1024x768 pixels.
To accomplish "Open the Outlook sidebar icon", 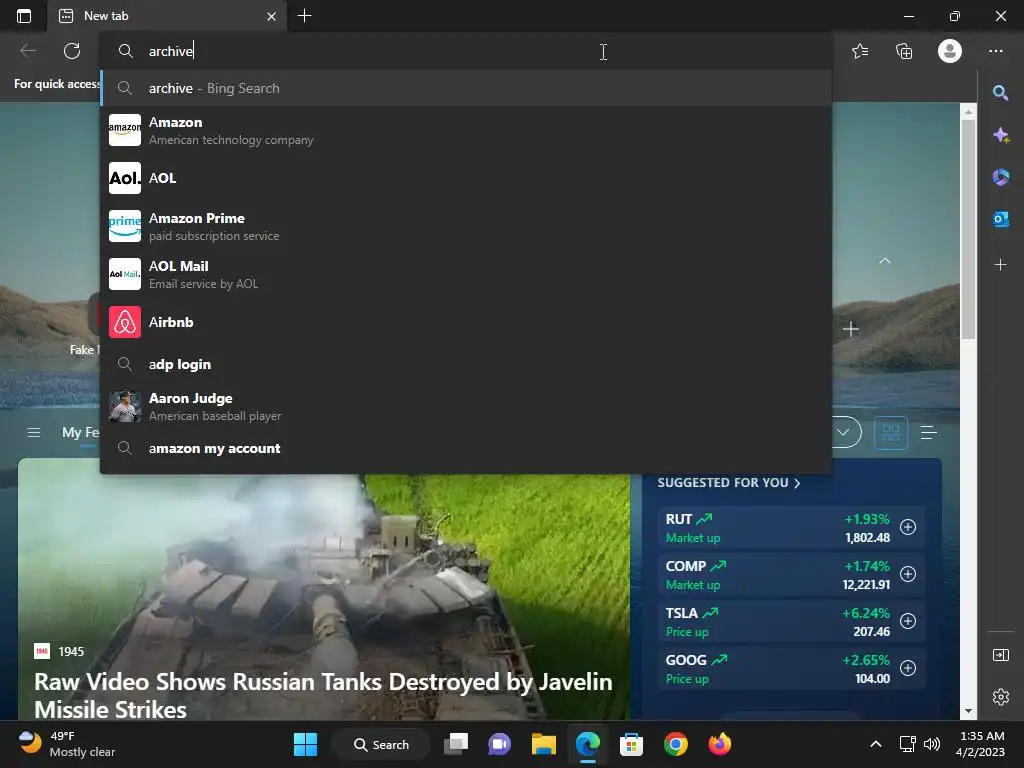I will [x=1000, y=219].
